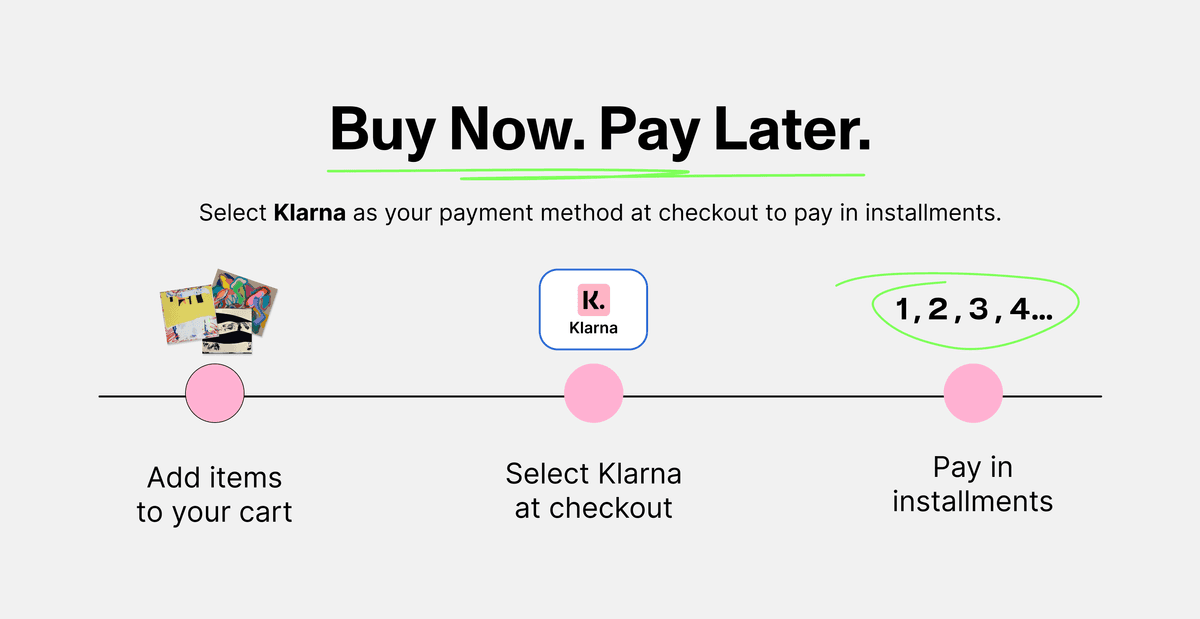Click the number 1 in the installments sequence

pyautogui.click(x=904, y=311)
